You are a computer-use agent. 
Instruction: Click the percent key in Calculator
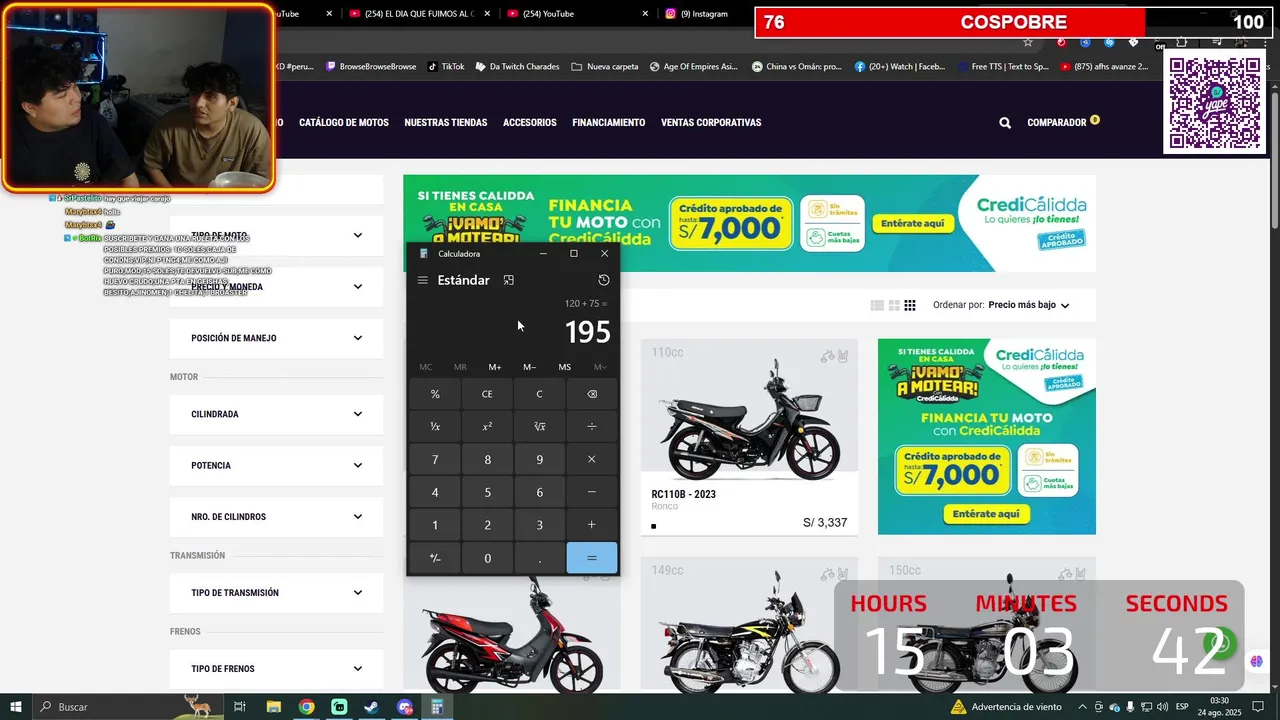pyautogui.click(x=435, y=394)
